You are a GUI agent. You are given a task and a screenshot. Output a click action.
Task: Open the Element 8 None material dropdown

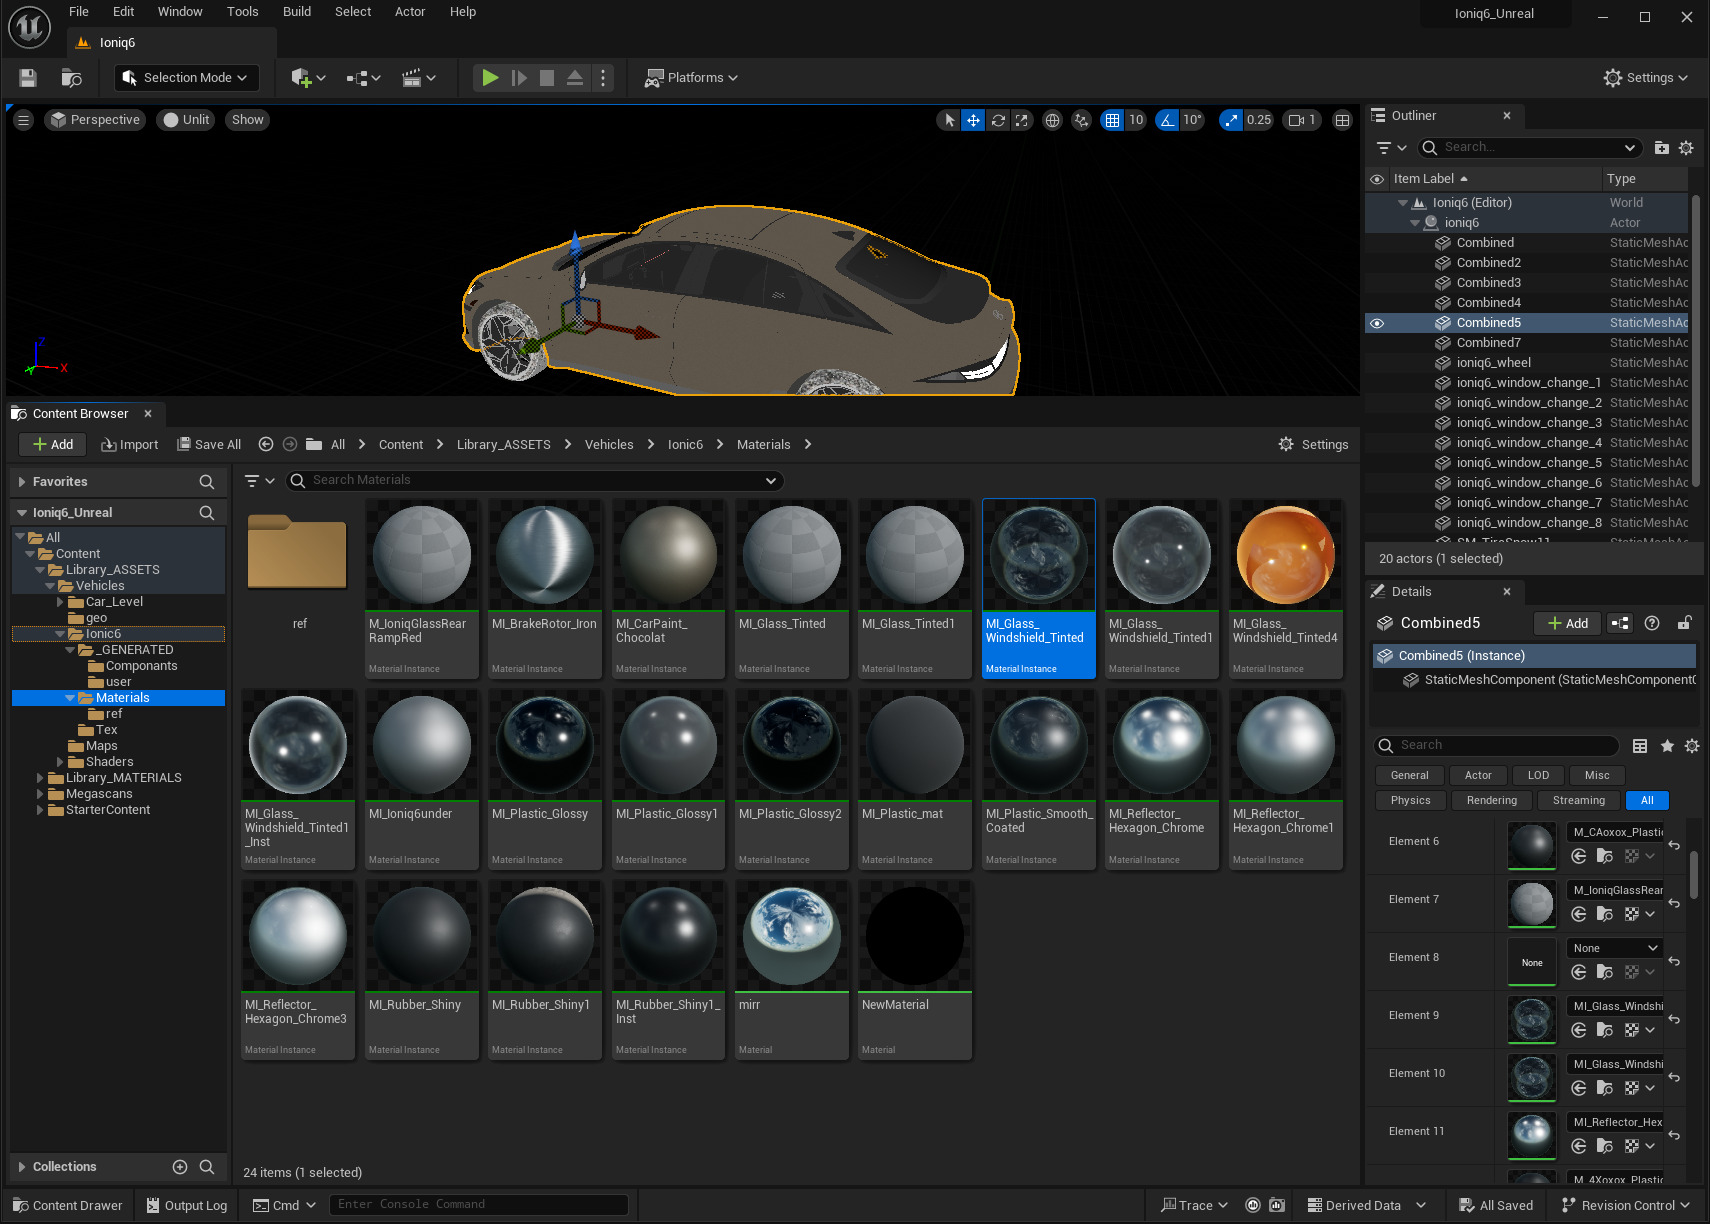pos(1614,948)
